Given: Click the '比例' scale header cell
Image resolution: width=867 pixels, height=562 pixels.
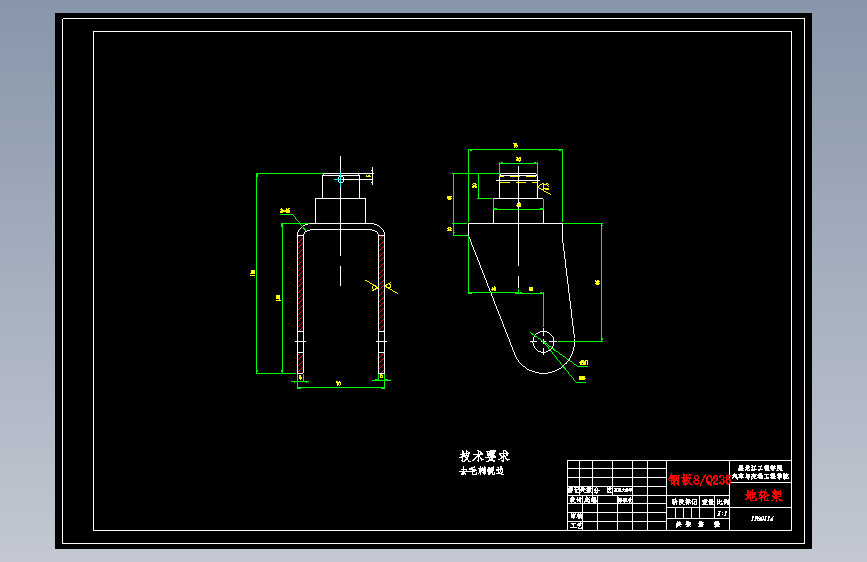Looking at the screenshot, I should [723, 502].
